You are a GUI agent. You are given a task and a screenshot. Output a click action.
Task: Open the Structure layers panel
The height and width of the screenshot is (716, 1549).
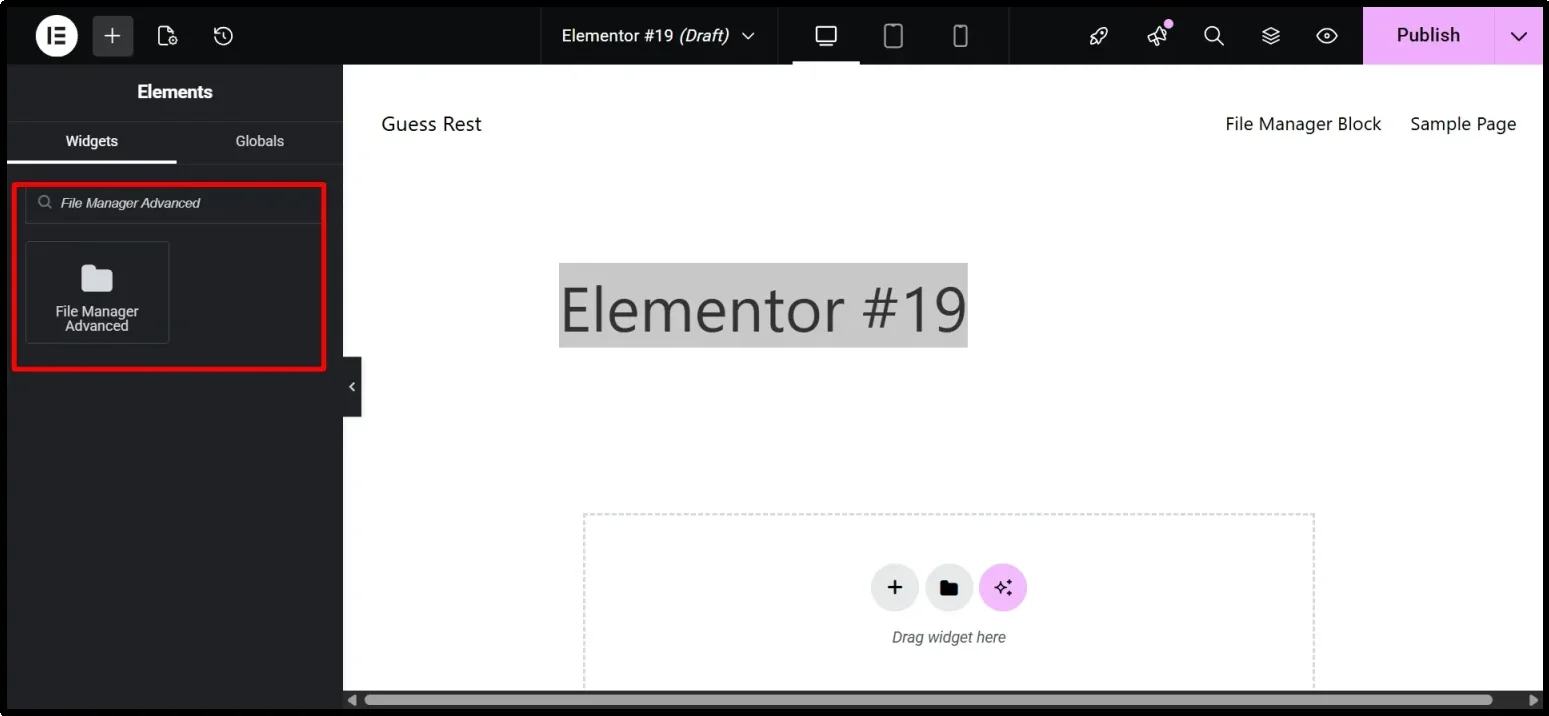pos(1270,35)
